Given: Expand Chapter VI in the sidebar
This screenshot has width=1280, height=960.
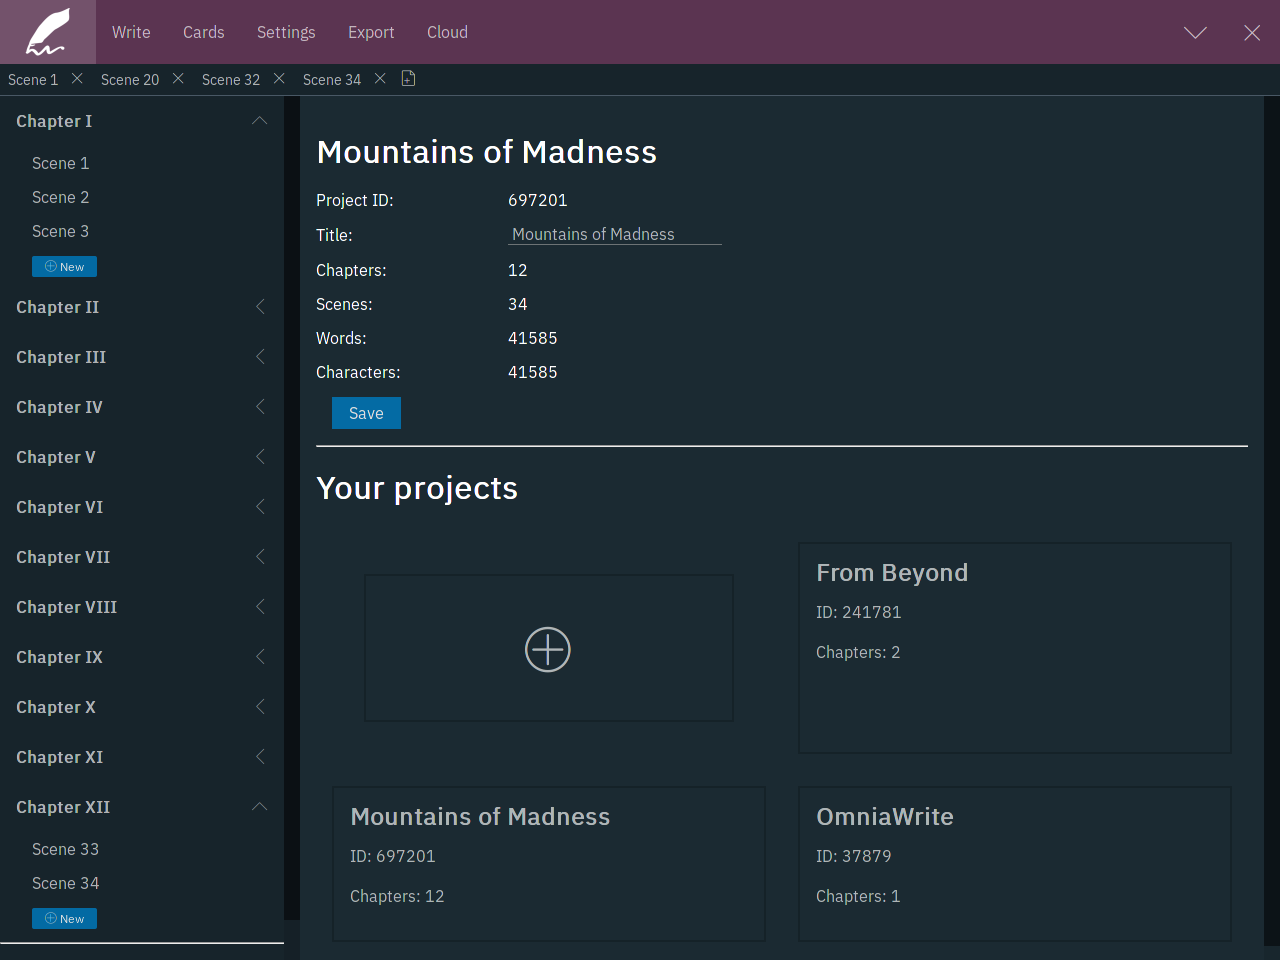Looking at the screenshot, I should pos(260,507).
